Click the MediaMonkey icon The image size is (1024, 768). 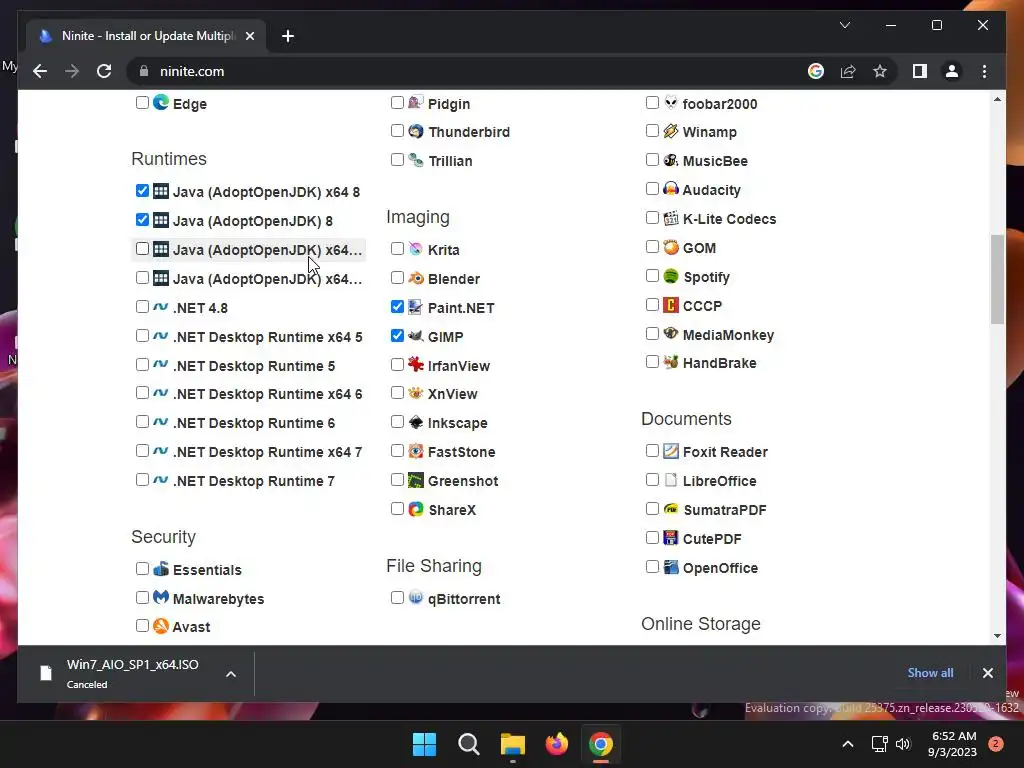click(x=671, y=334)
